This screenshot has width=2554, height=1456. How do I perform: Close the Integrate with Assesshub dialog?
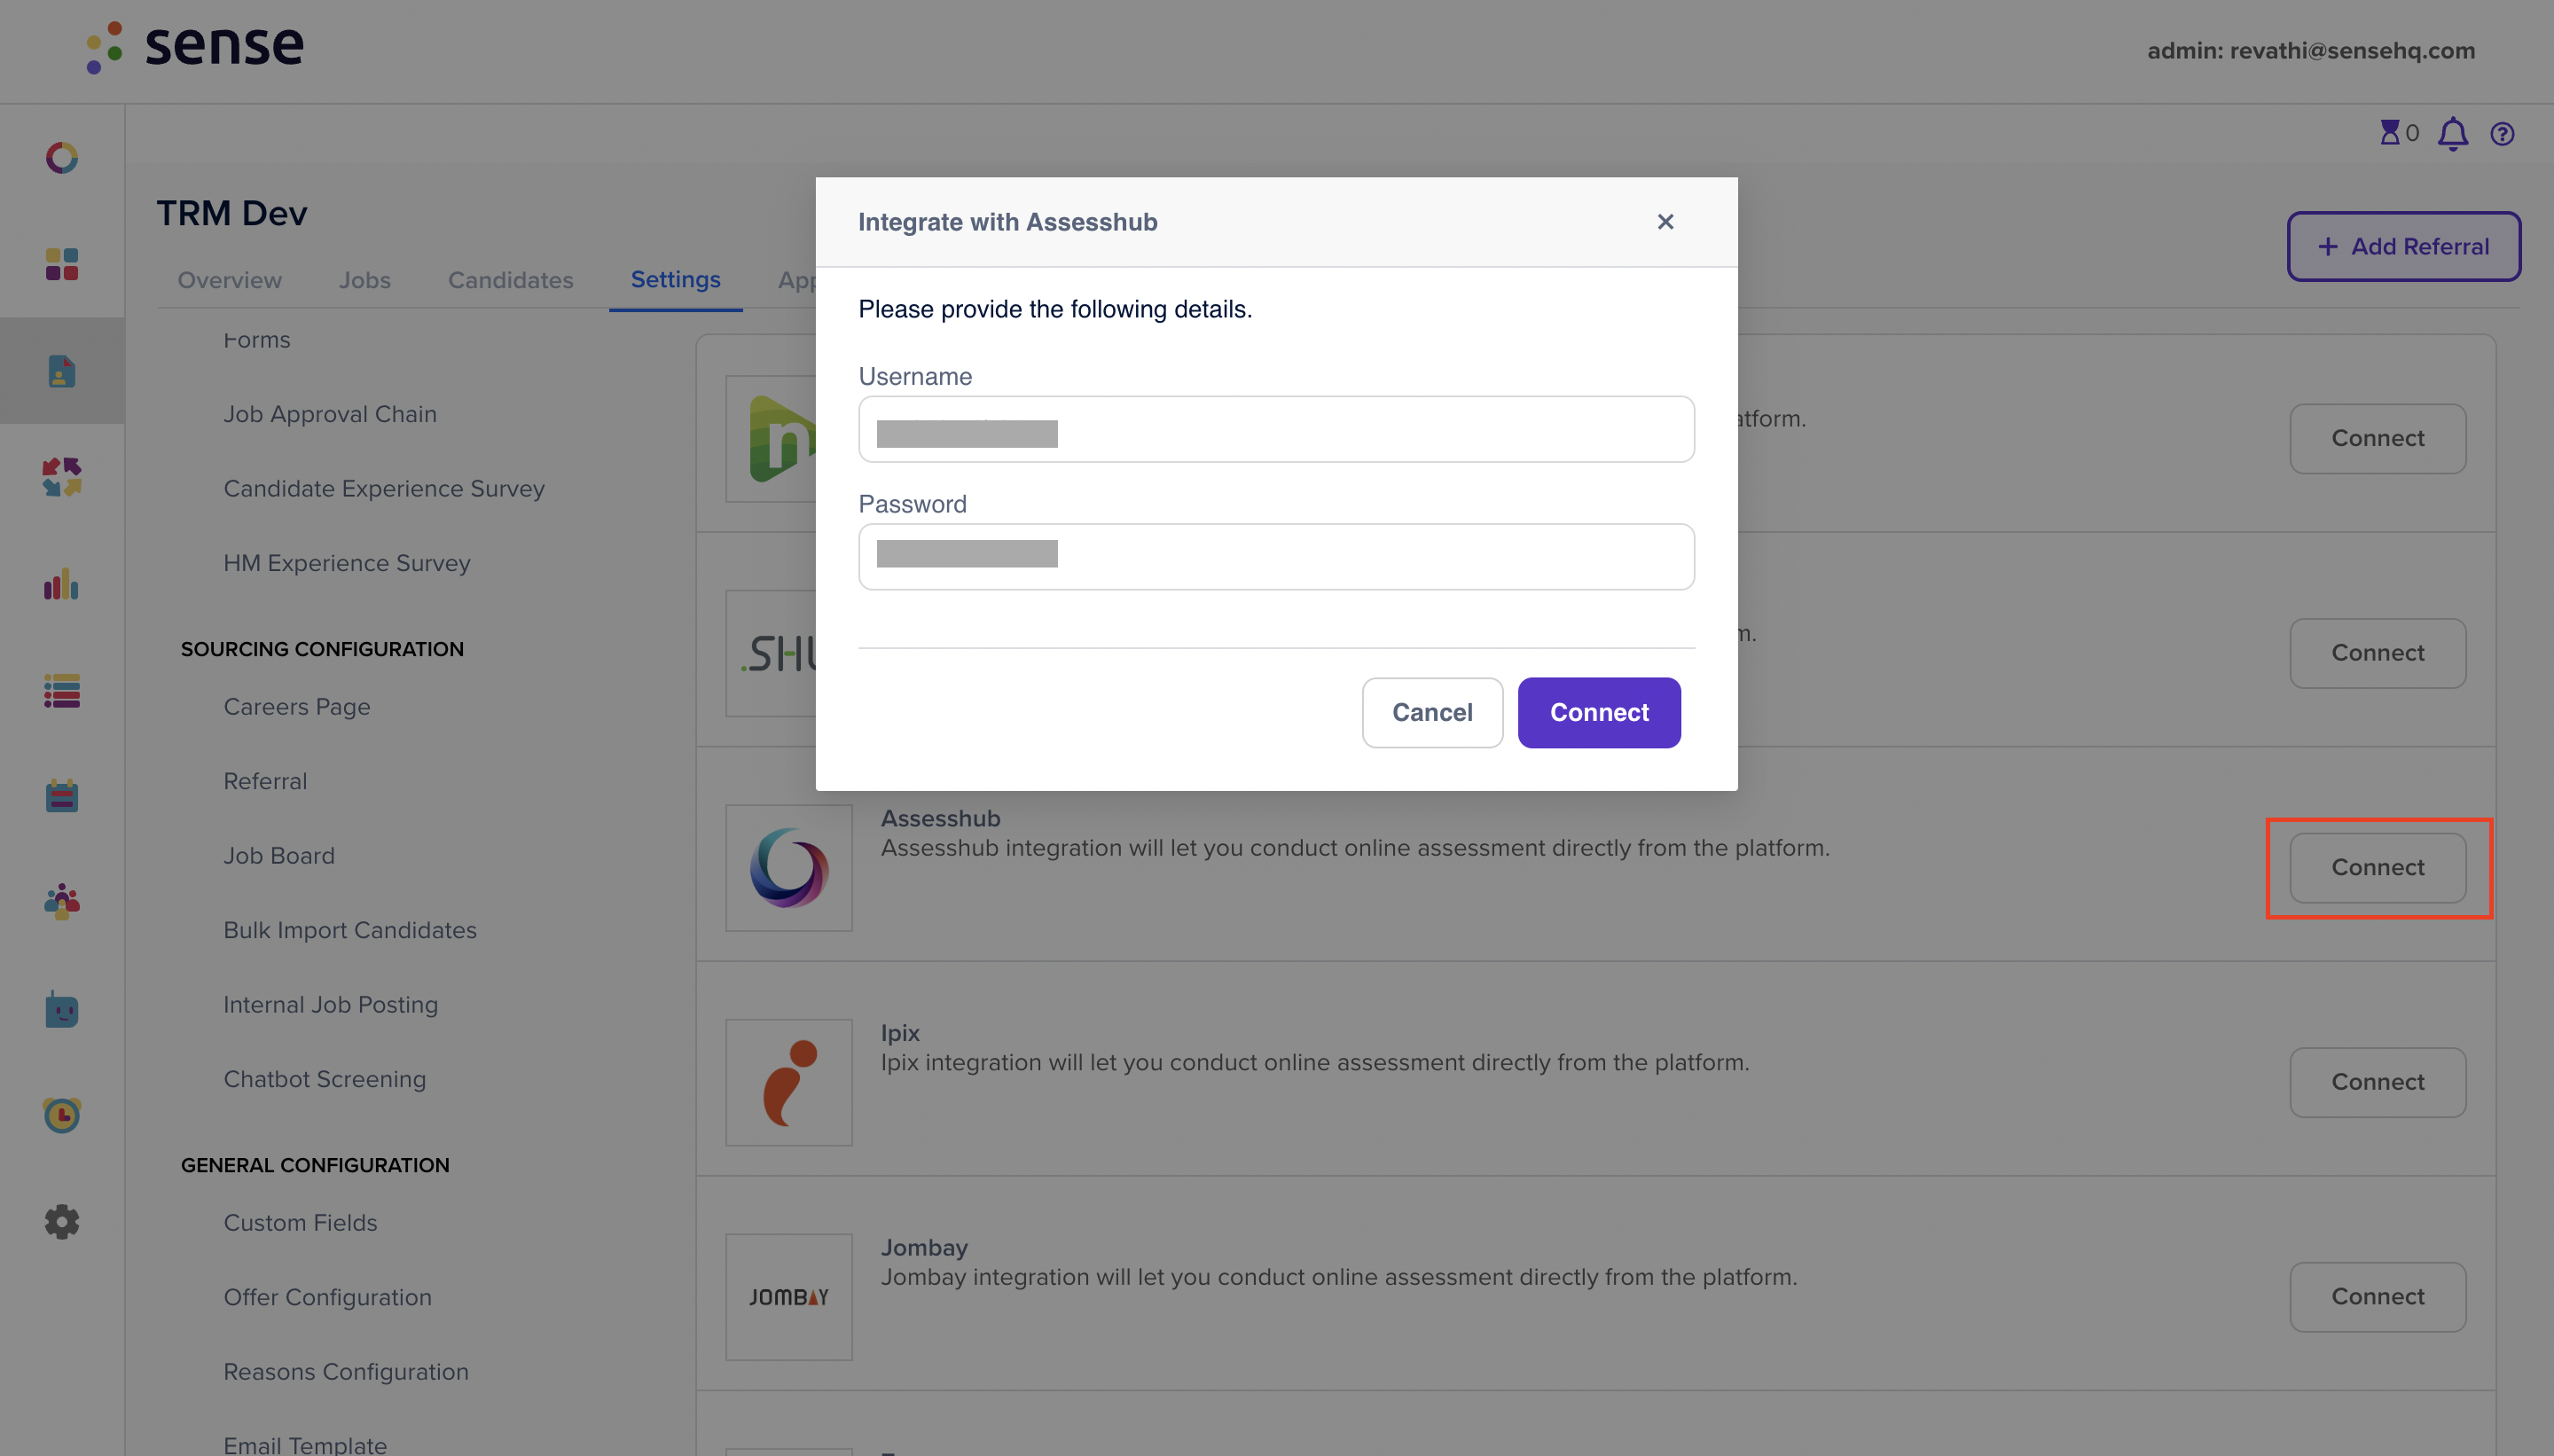click(x=1665, y=222)
